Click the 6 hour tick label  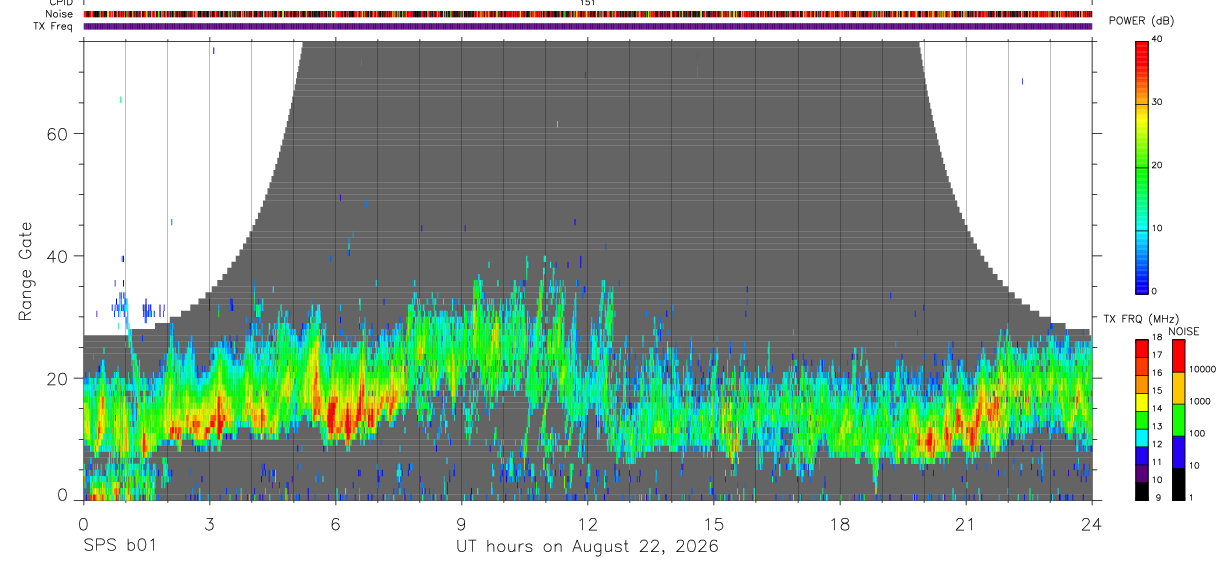coord(335,524)
